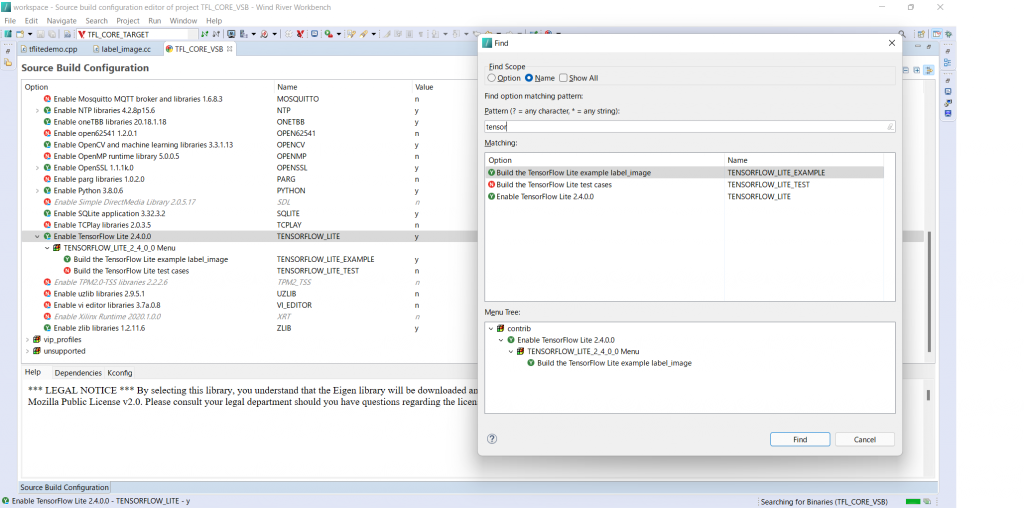Viewport: 1024px width, 508px height.
Task: Click the contrib folder icon in Menu Tree
Action: [500, 328]
